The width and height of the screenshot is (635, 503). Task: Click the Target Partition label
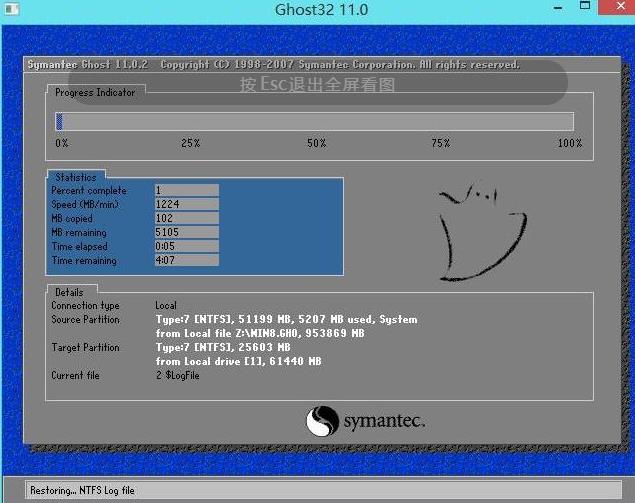pos(85,347)
